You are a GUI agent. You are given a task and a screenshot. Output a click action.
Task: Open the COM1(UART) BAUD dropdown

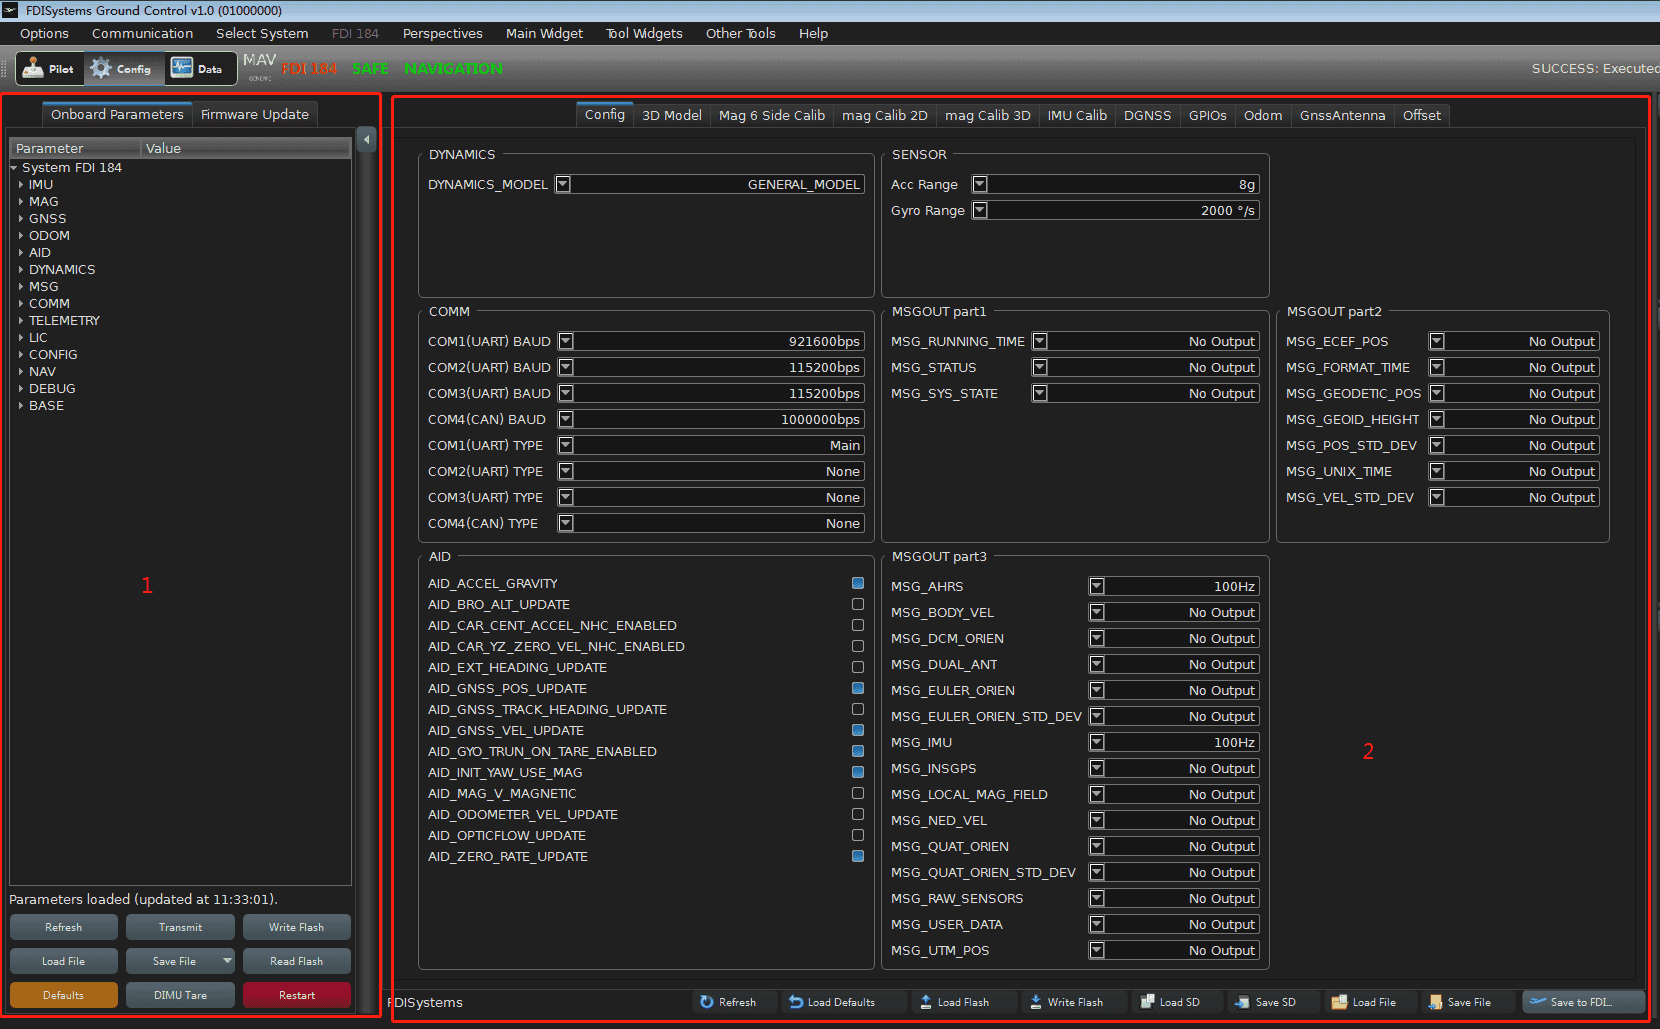coord(566,341)
